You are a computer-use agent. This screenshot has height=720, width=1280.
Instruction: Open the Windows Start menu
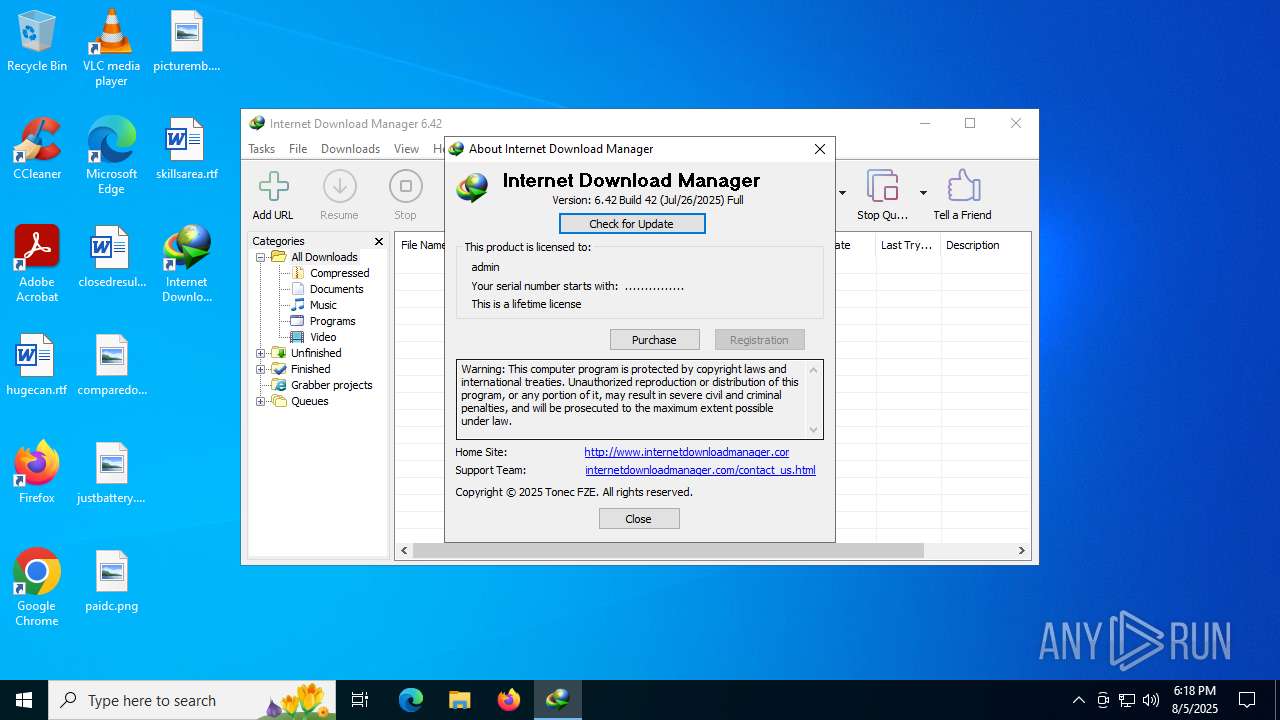coord(24,700)
